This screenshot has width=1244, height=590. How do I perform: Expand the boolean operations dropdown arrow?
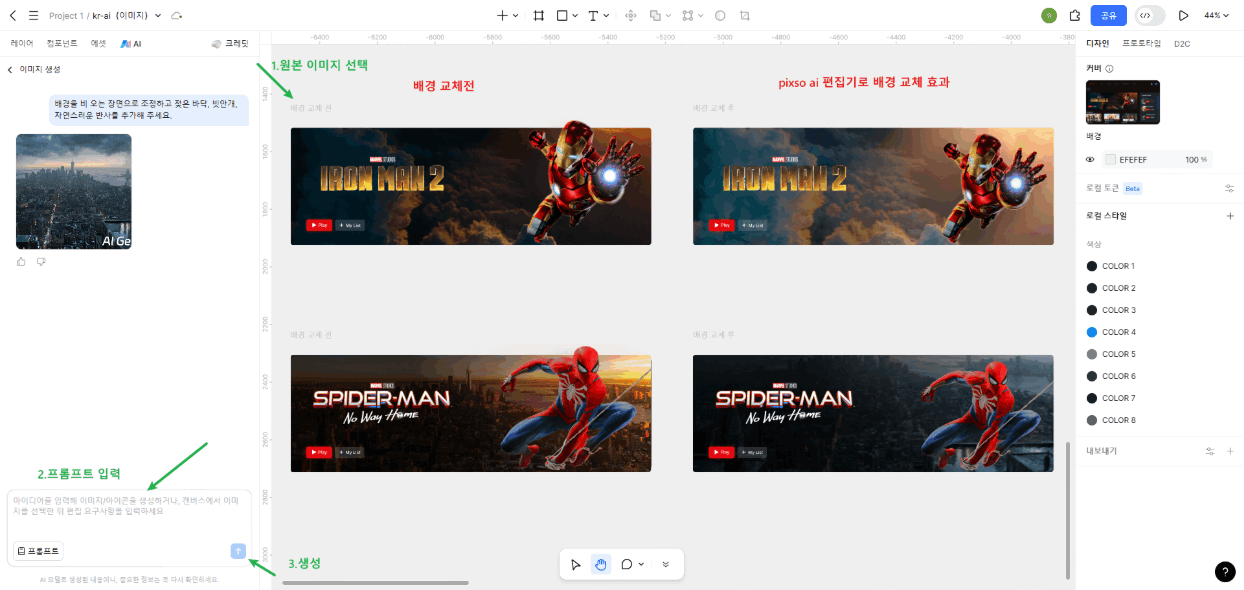pos(667,16)
